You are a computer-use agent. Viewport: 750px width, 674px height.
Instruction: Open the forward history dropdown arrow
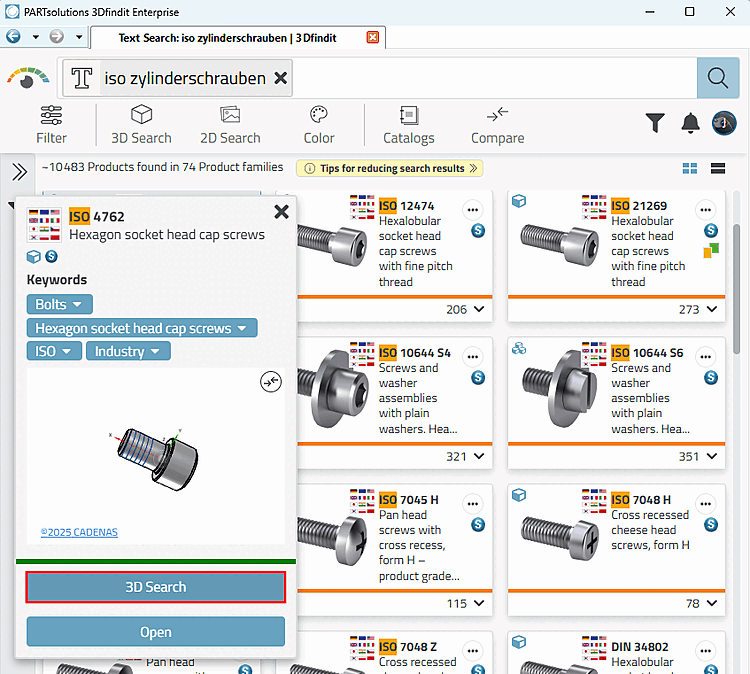pos(79,37)
